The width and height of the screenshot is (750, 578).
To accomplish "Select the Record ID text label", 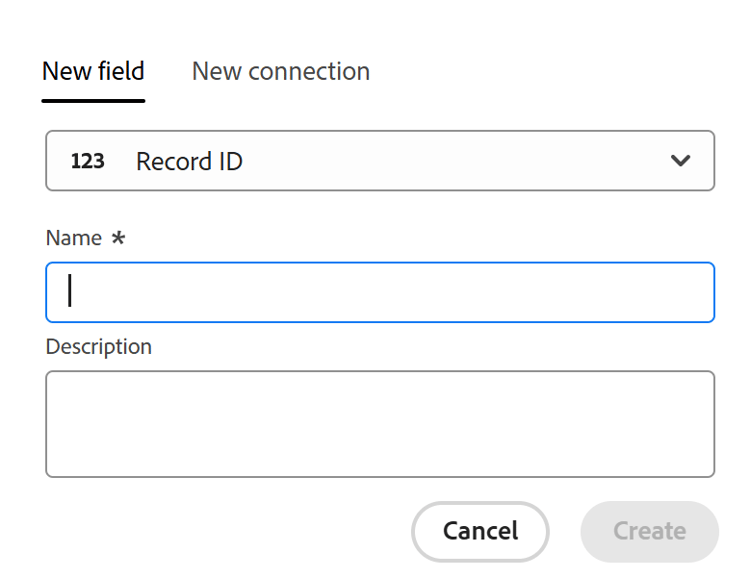I will (189, 161).
